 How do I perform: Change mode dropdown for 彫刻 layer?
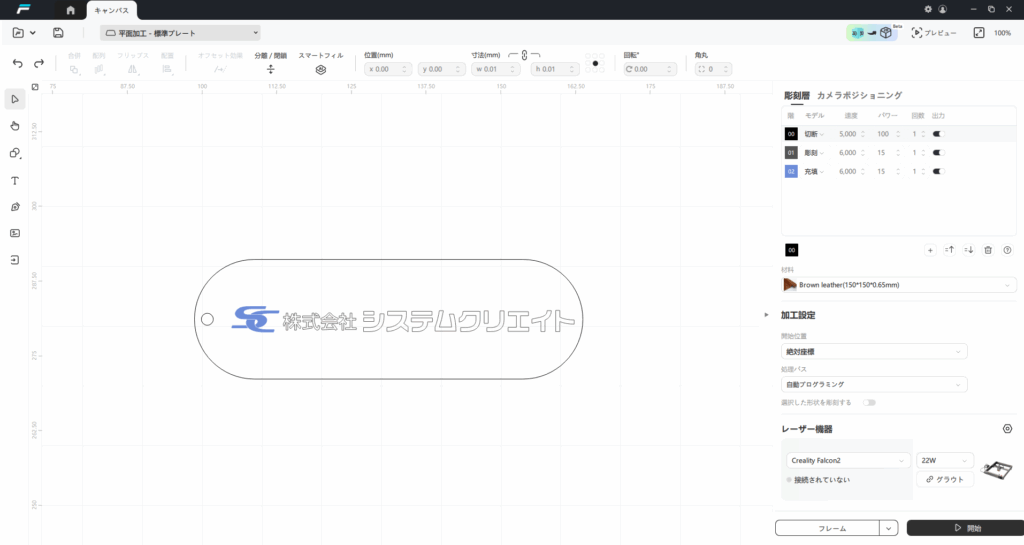point(814,153)
